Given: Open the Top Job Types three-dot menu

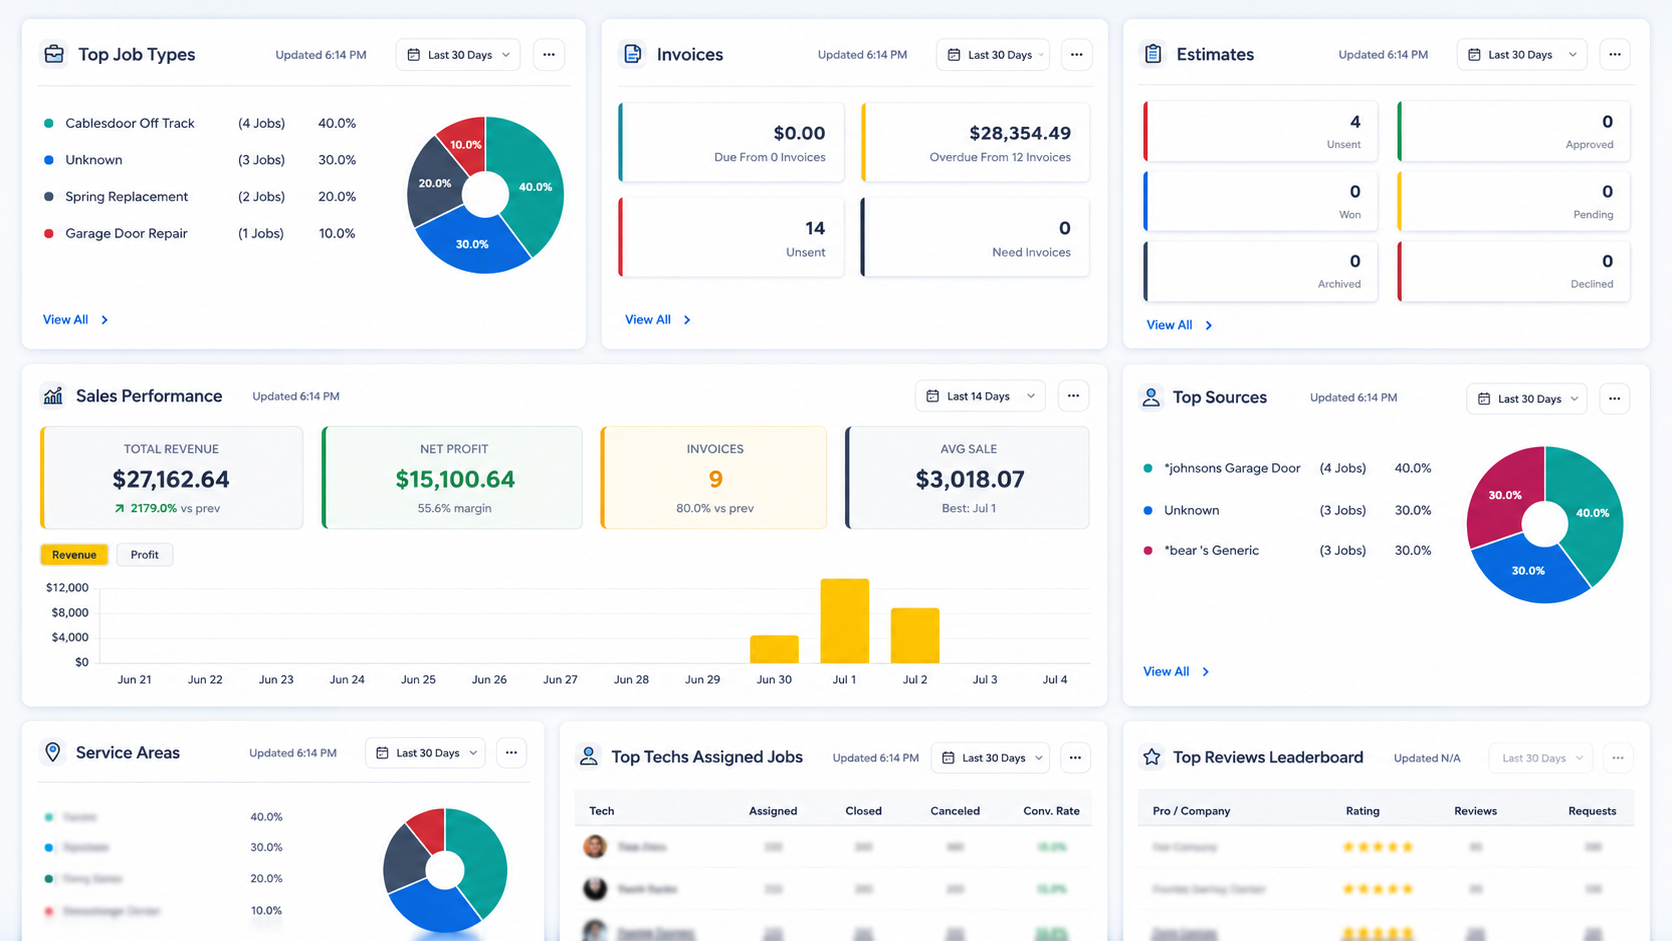Looking at the screenshot, I should 549,55.
